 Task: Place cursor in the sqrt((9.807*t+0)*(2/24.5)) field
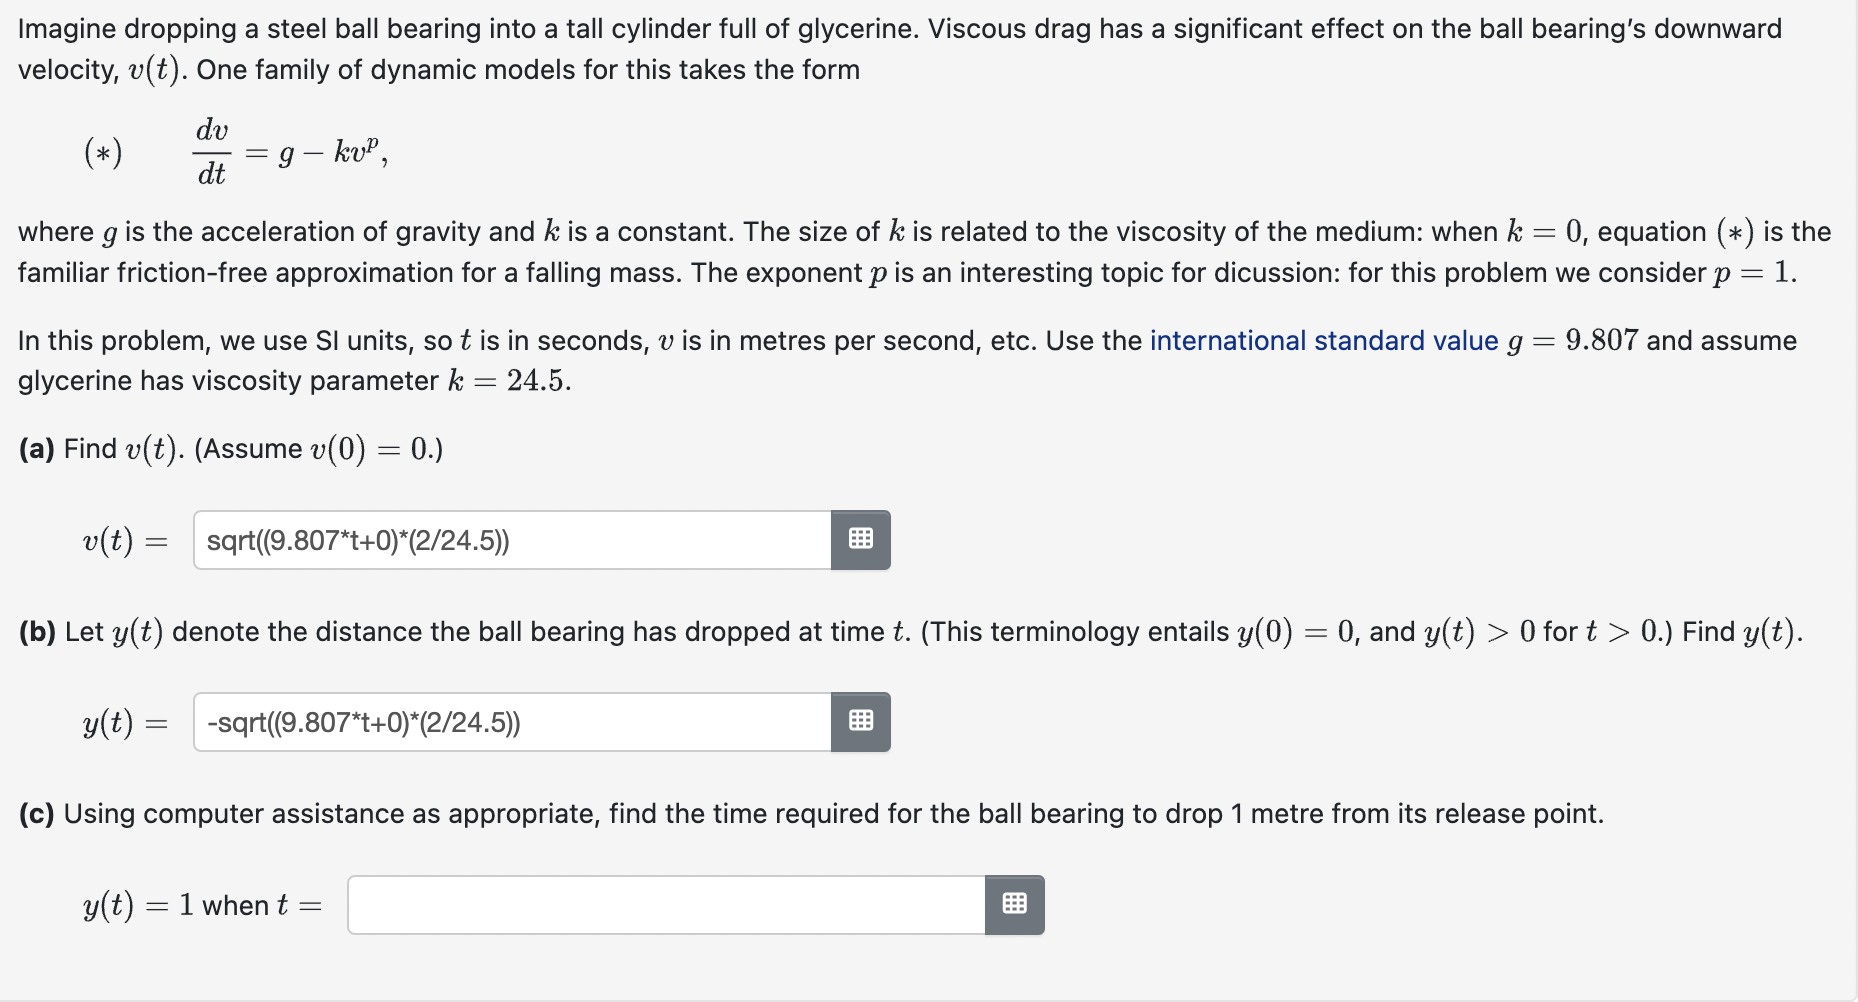(510, 539)
